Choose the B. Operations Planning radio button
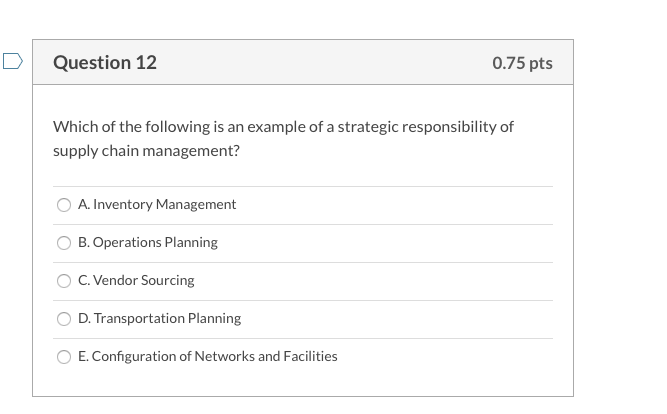 tap(64, 243)
